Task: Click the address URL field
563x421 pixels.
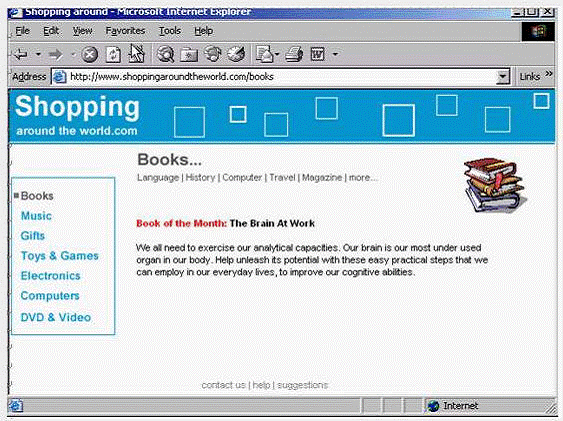Action: tap(280, 77)
